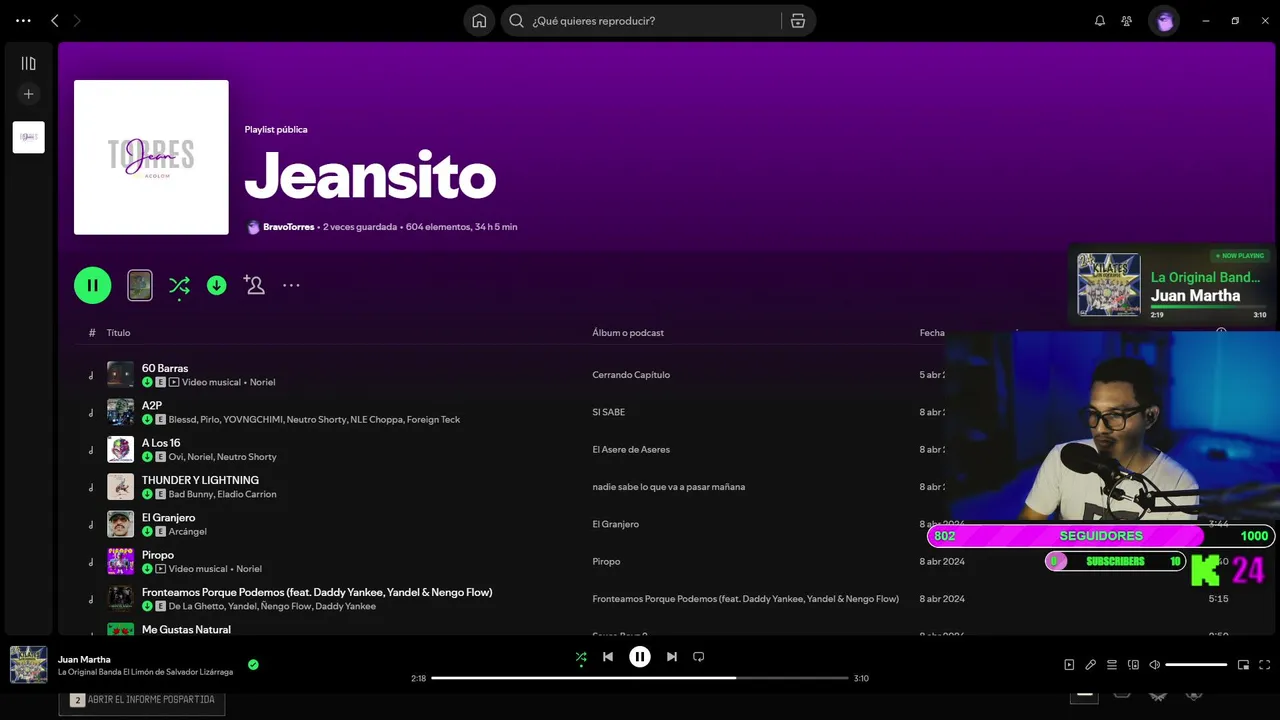This screenshot has width=1280, height=720.
Task: Click the Jeansito playlist cover image
Action: coord(151,157)
